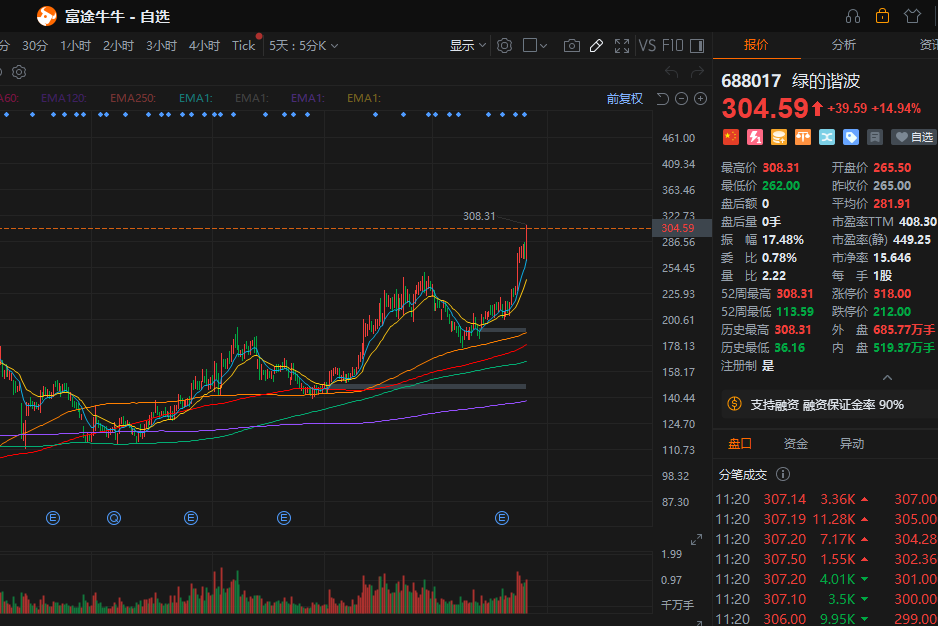Open the 资金 capital flow tab

point(796,443)
